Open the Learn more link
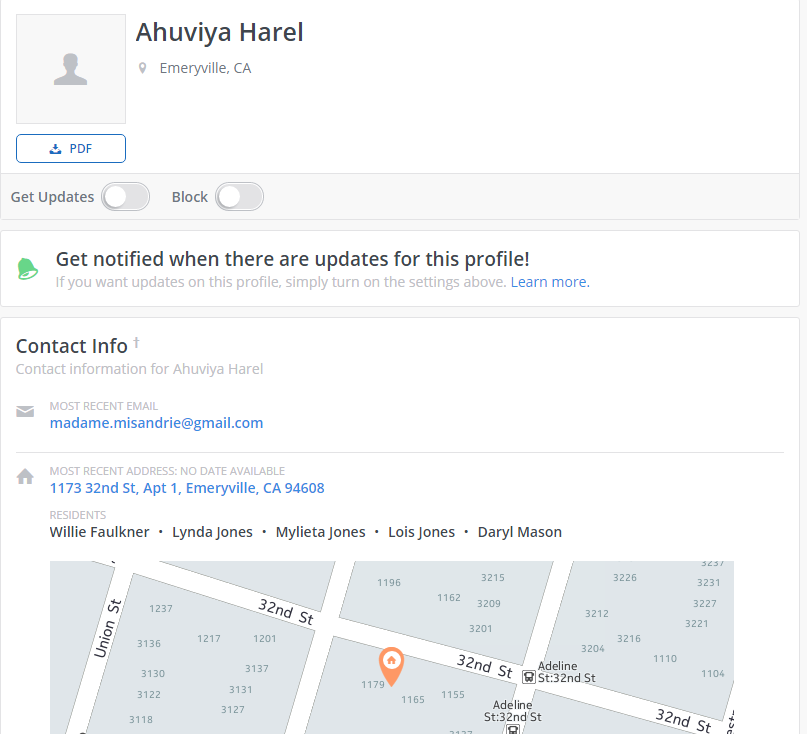 (550, 282)
